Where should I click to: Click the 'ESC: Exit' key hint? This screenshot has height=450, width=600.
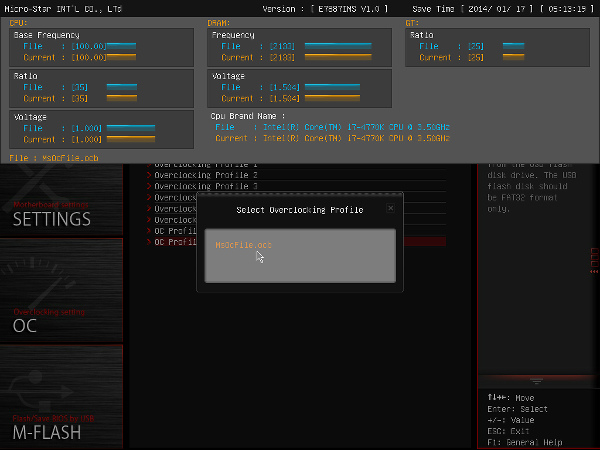[508, 431]
